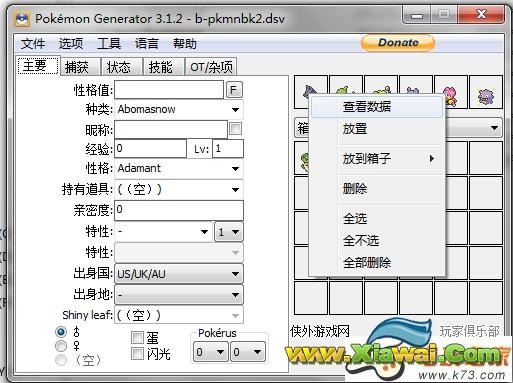The width and height of the screenshot is (513, 383).
Task: Switch to the 状态 tab
Action: point(121,67)
